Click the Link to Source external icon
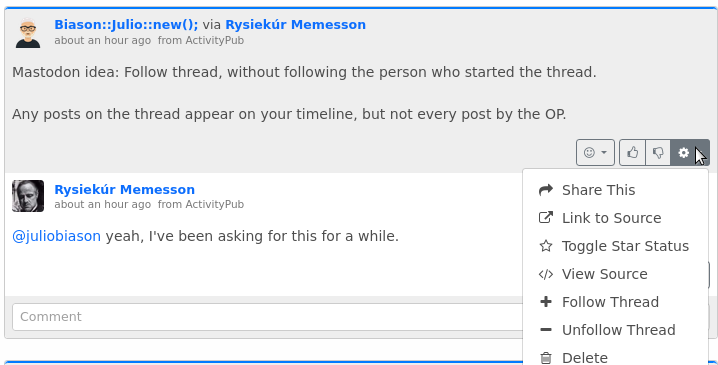Image resolution: width=718 pixels, height=365 pixels. 546,218
